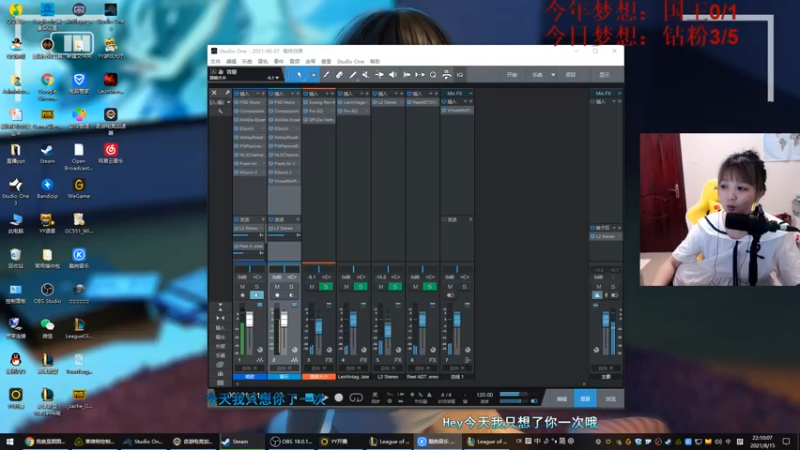Mute channel 7 bus M button
The image size is (800, 450).
(x=450, y=287)
